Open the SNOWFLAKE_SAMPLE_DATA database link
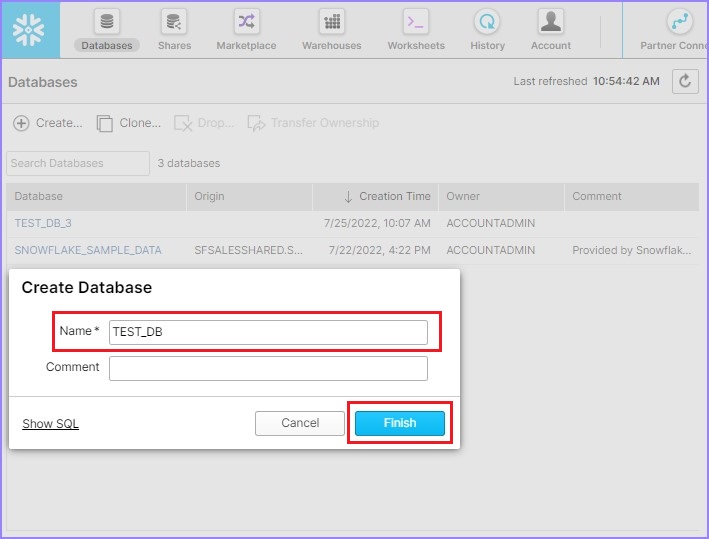Screen dimensions: 709x539 88,251
